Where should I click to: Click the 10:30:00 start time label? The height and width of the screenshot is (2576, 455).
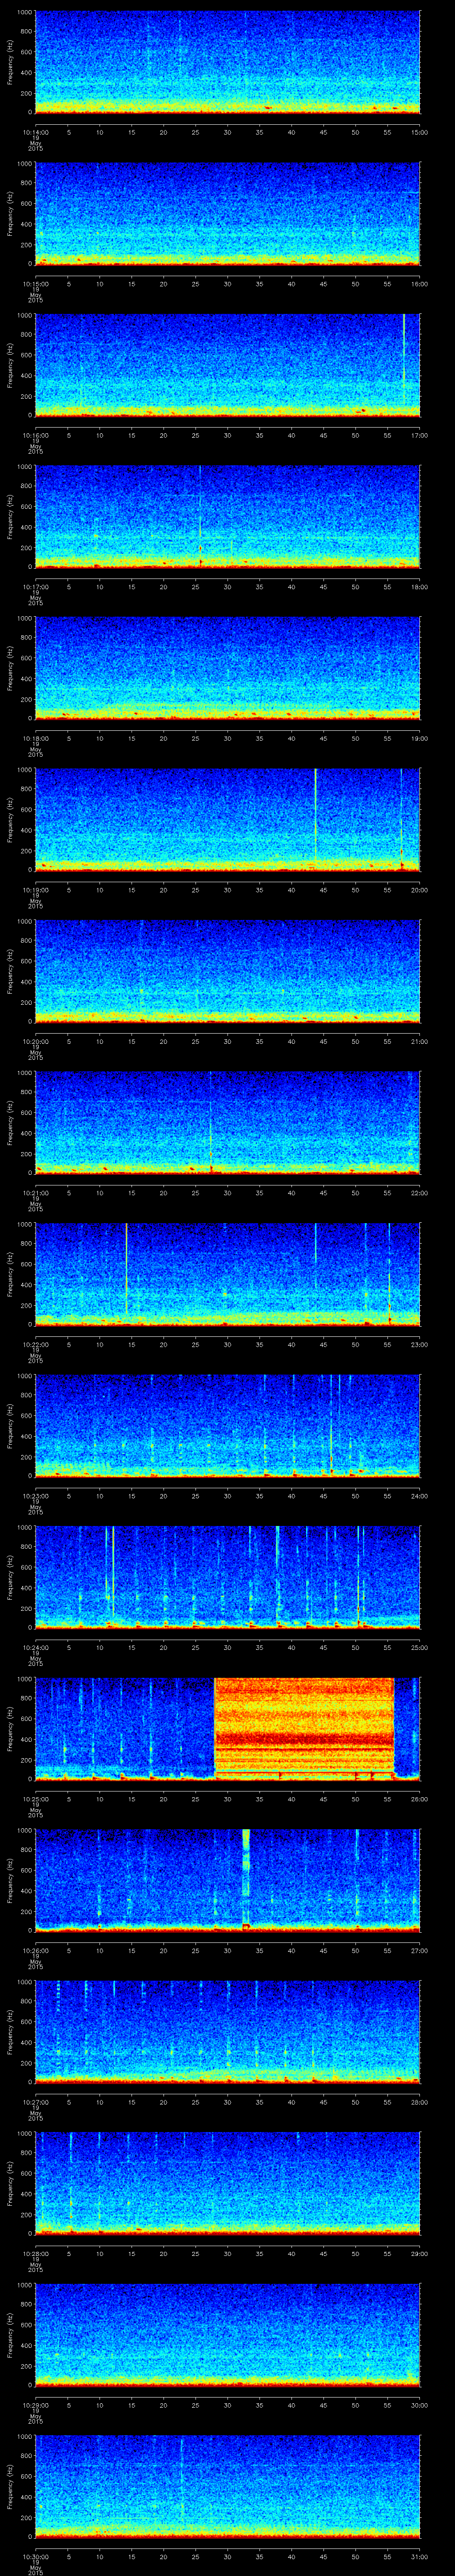35,2556
